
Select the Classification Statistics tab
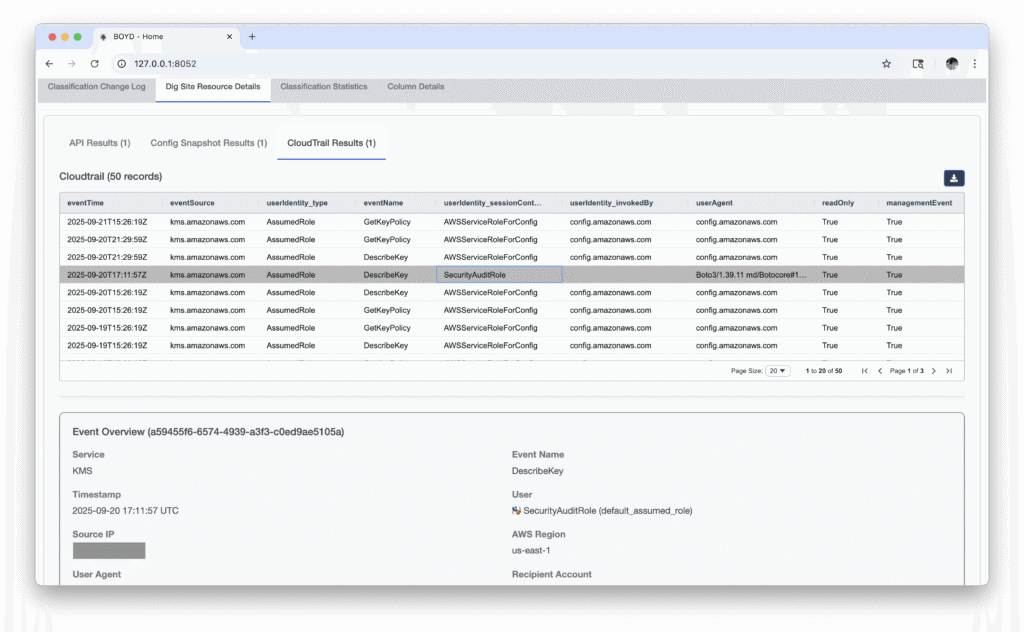(323, 87)
